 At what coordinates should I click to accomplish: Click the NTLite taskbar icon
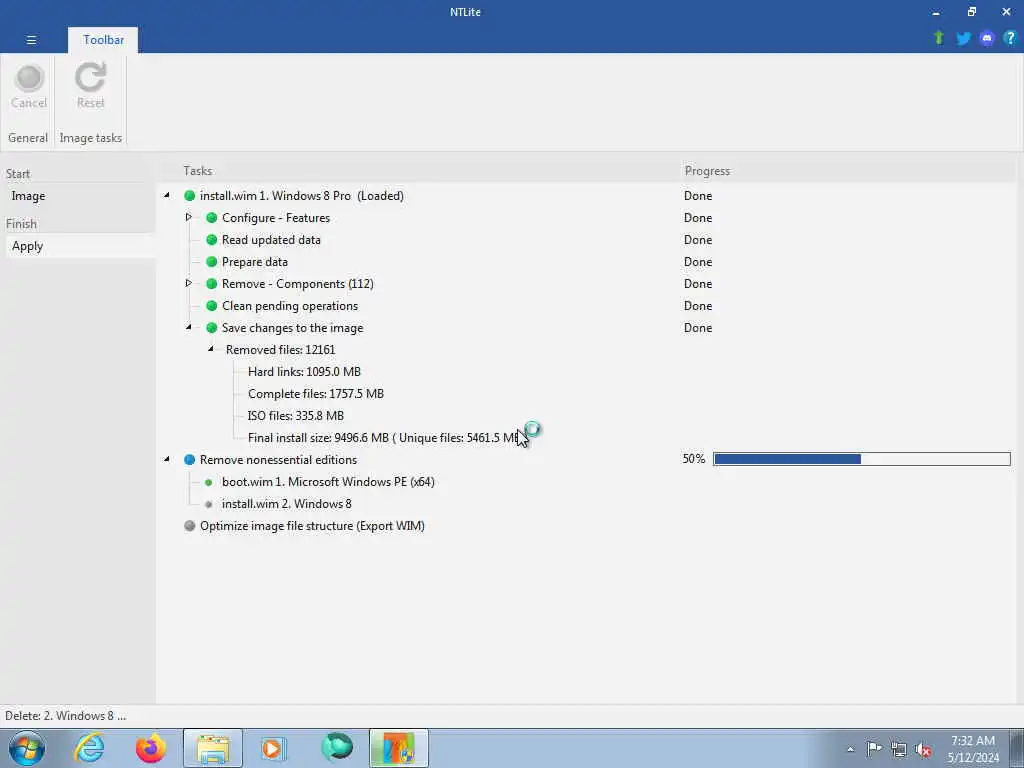[x=398, y=748]
